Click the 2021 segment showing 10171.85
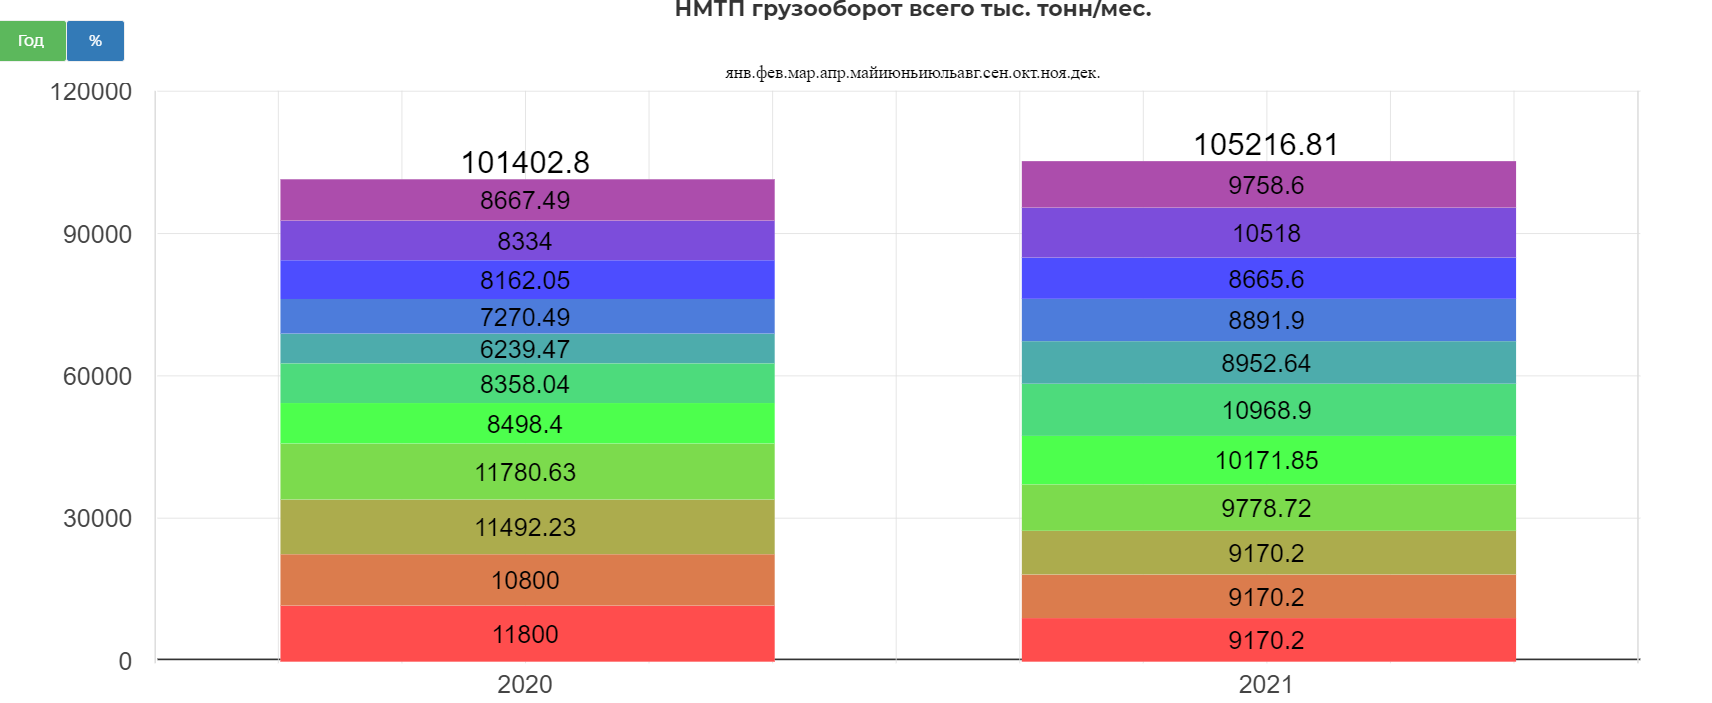 [1268, 460]
